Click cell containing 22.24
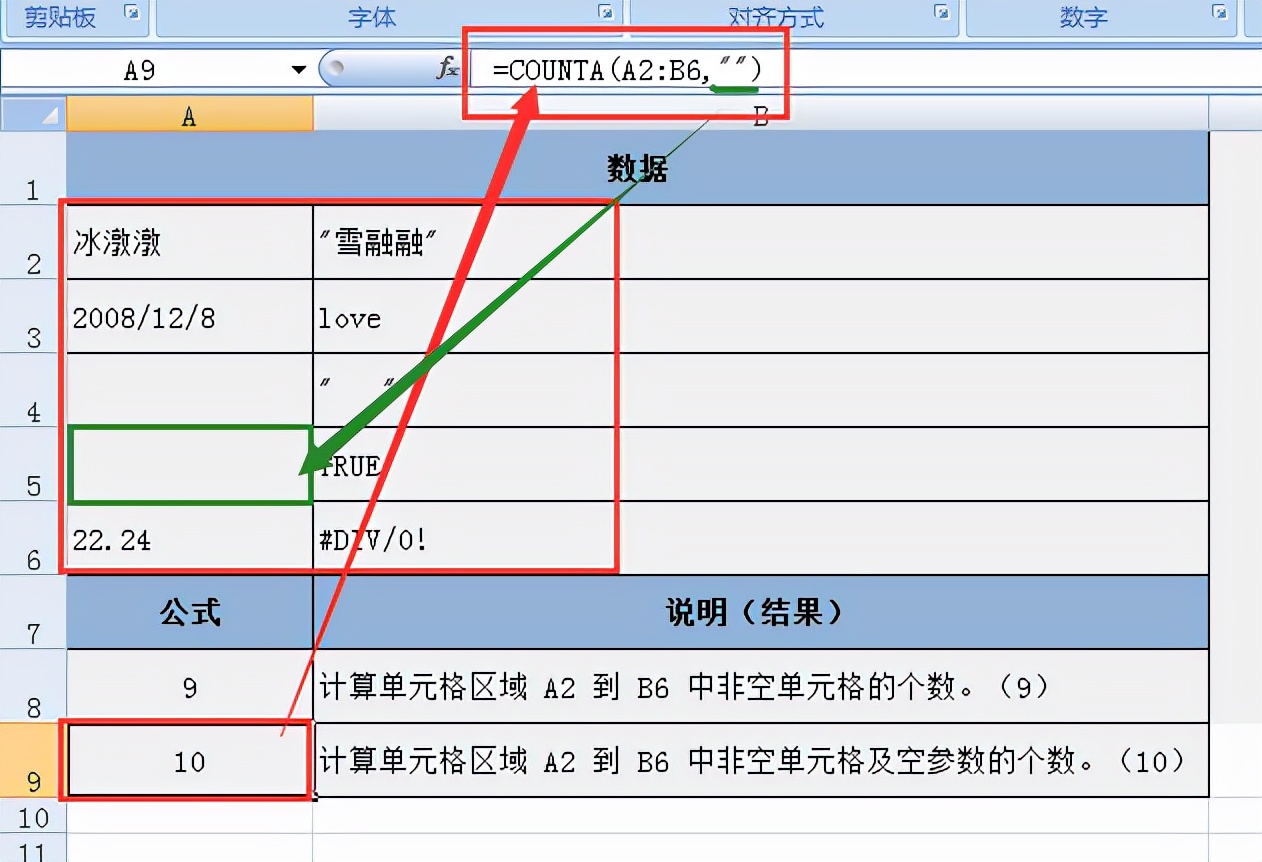 tap(190, 538)
